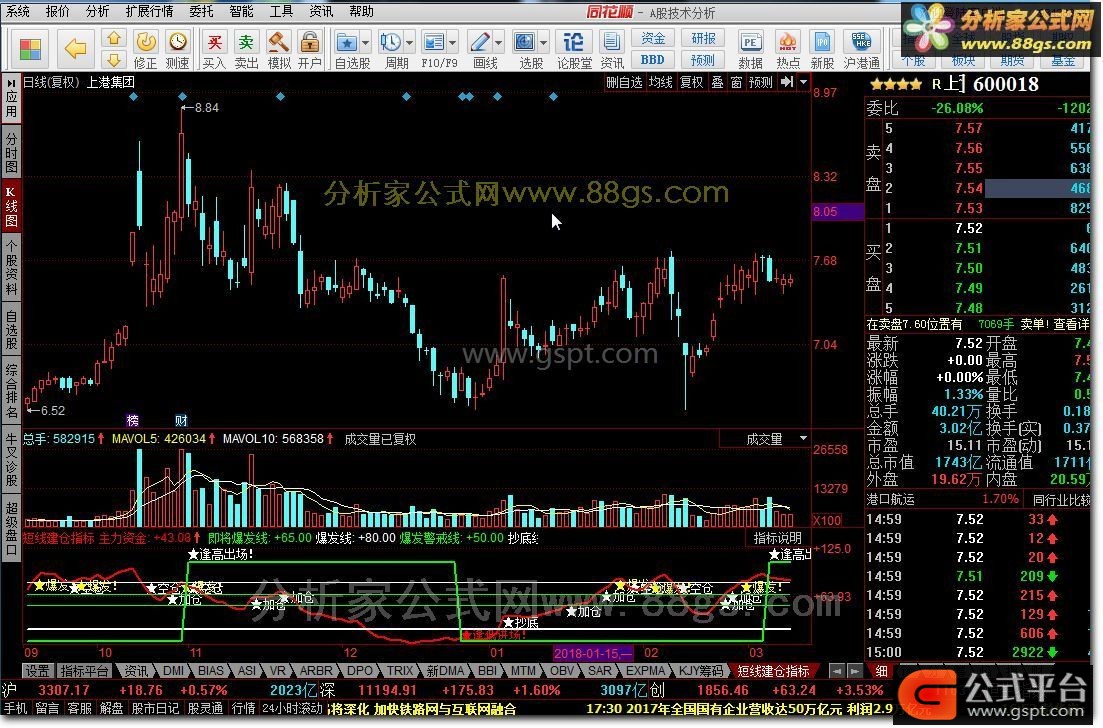Open the 综合排名 sidebar item

[11, 391]
